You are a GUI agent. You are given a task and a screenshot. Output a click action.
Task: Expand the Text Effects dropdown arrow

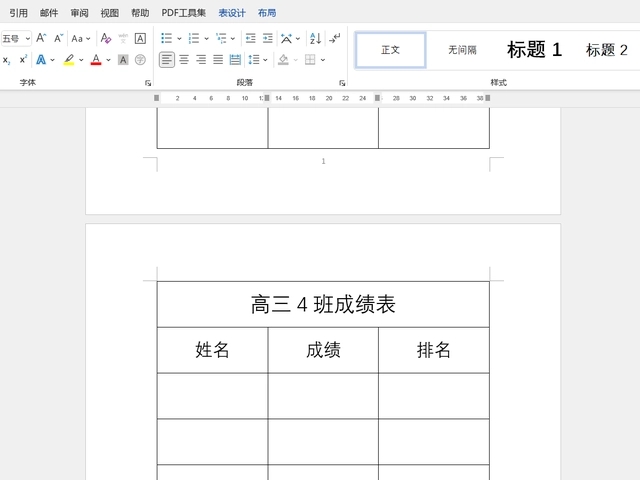52,60
